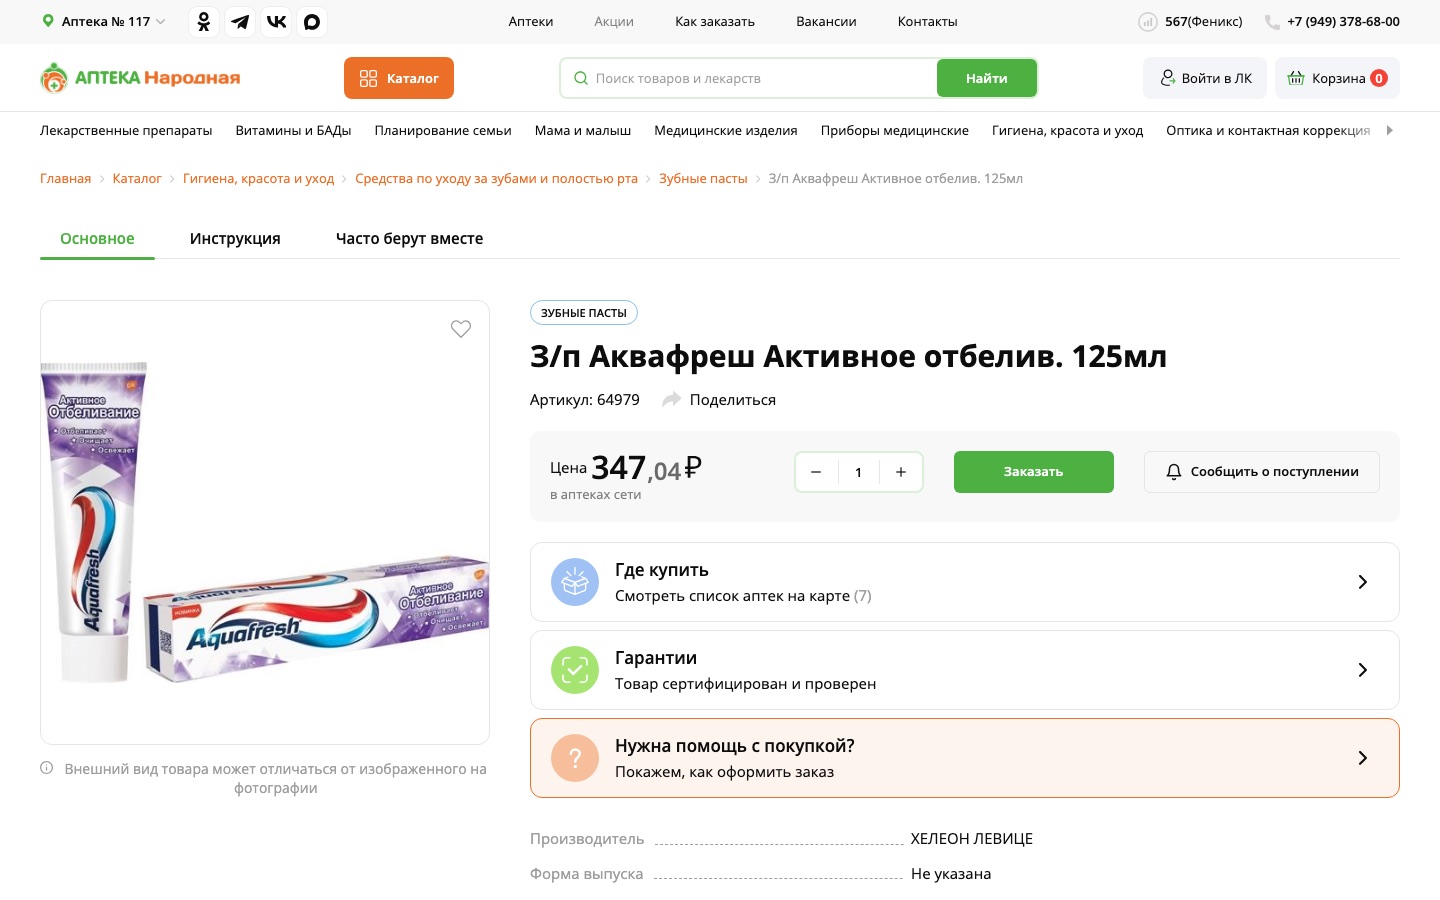
Task: Expand the Аптека № 117 pharmacy selector
Action: pos(103,21)
